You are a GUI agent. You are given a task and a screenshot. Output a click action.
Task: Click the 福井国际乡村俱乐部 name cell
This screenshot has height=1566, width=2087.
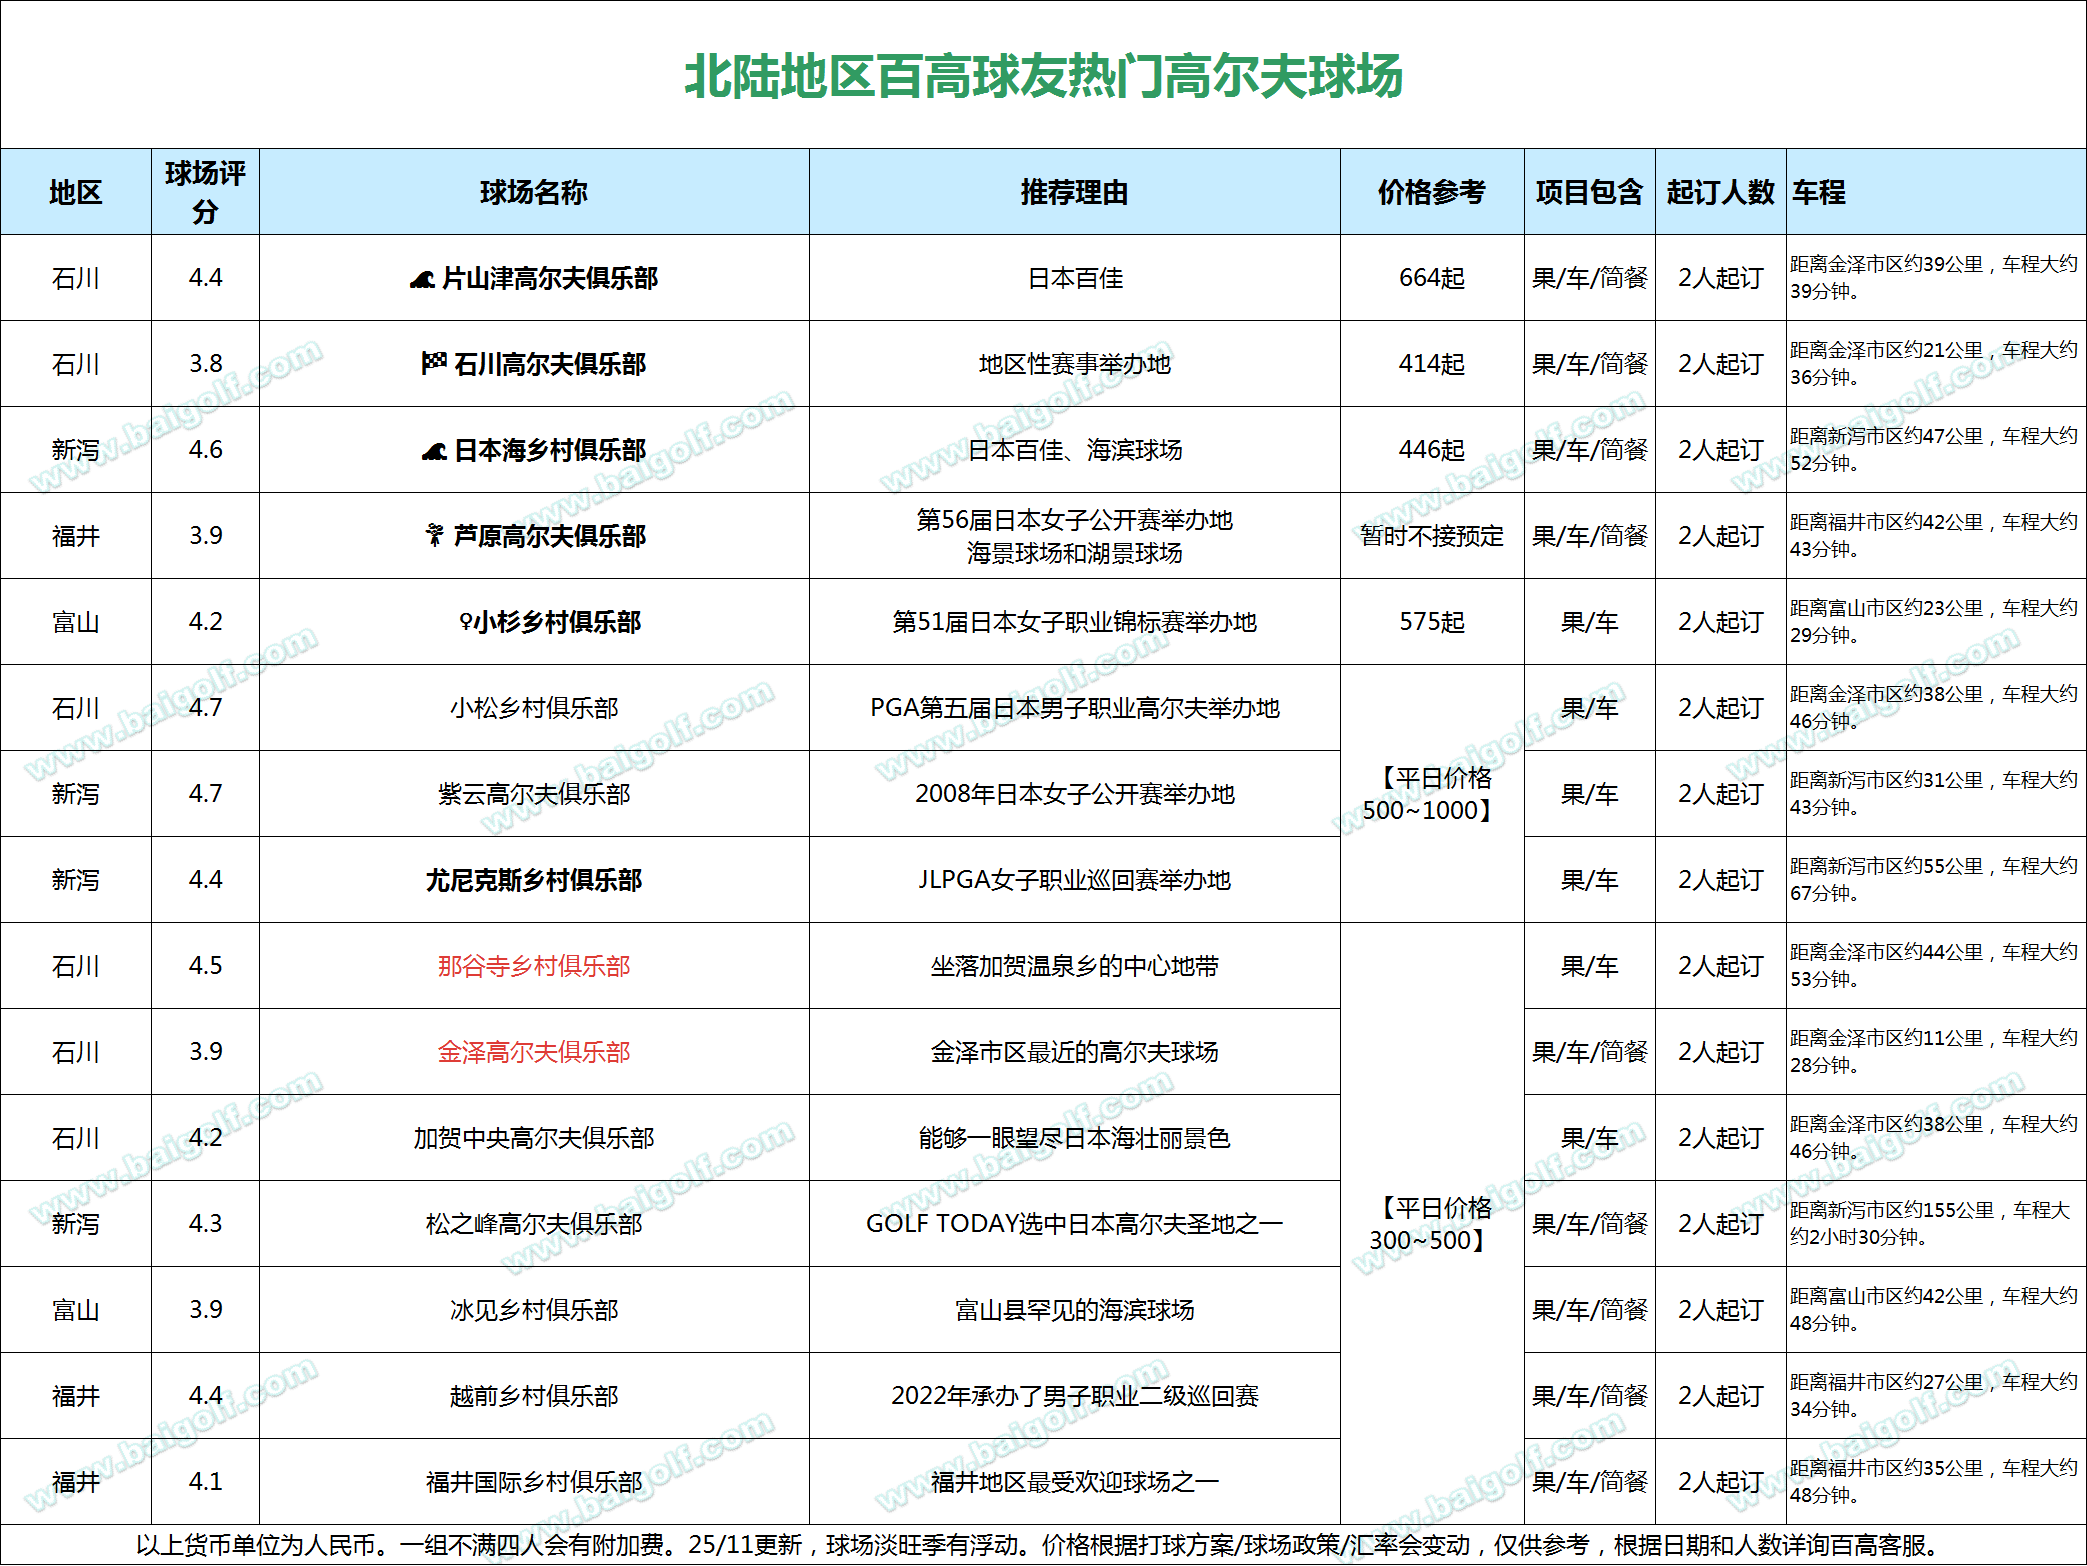point(534,1482)
